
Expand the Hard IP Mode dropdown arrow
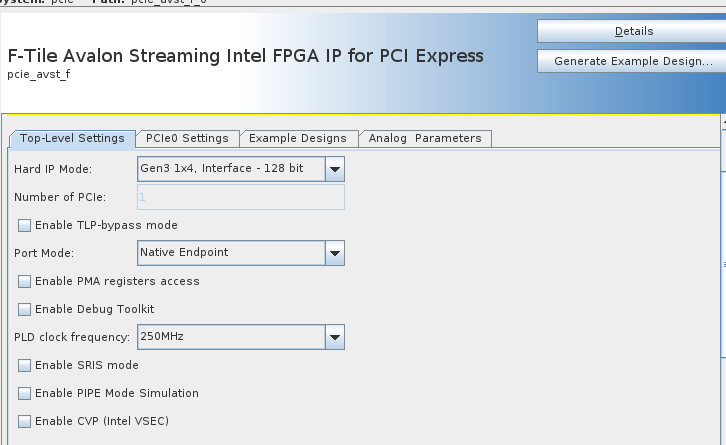click(335, 169)
